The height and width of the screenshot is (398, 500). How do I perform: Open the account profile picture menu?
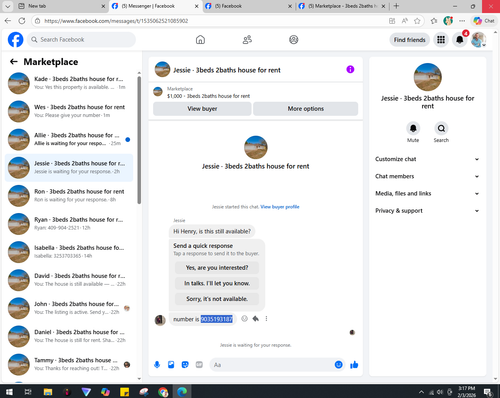478,40
